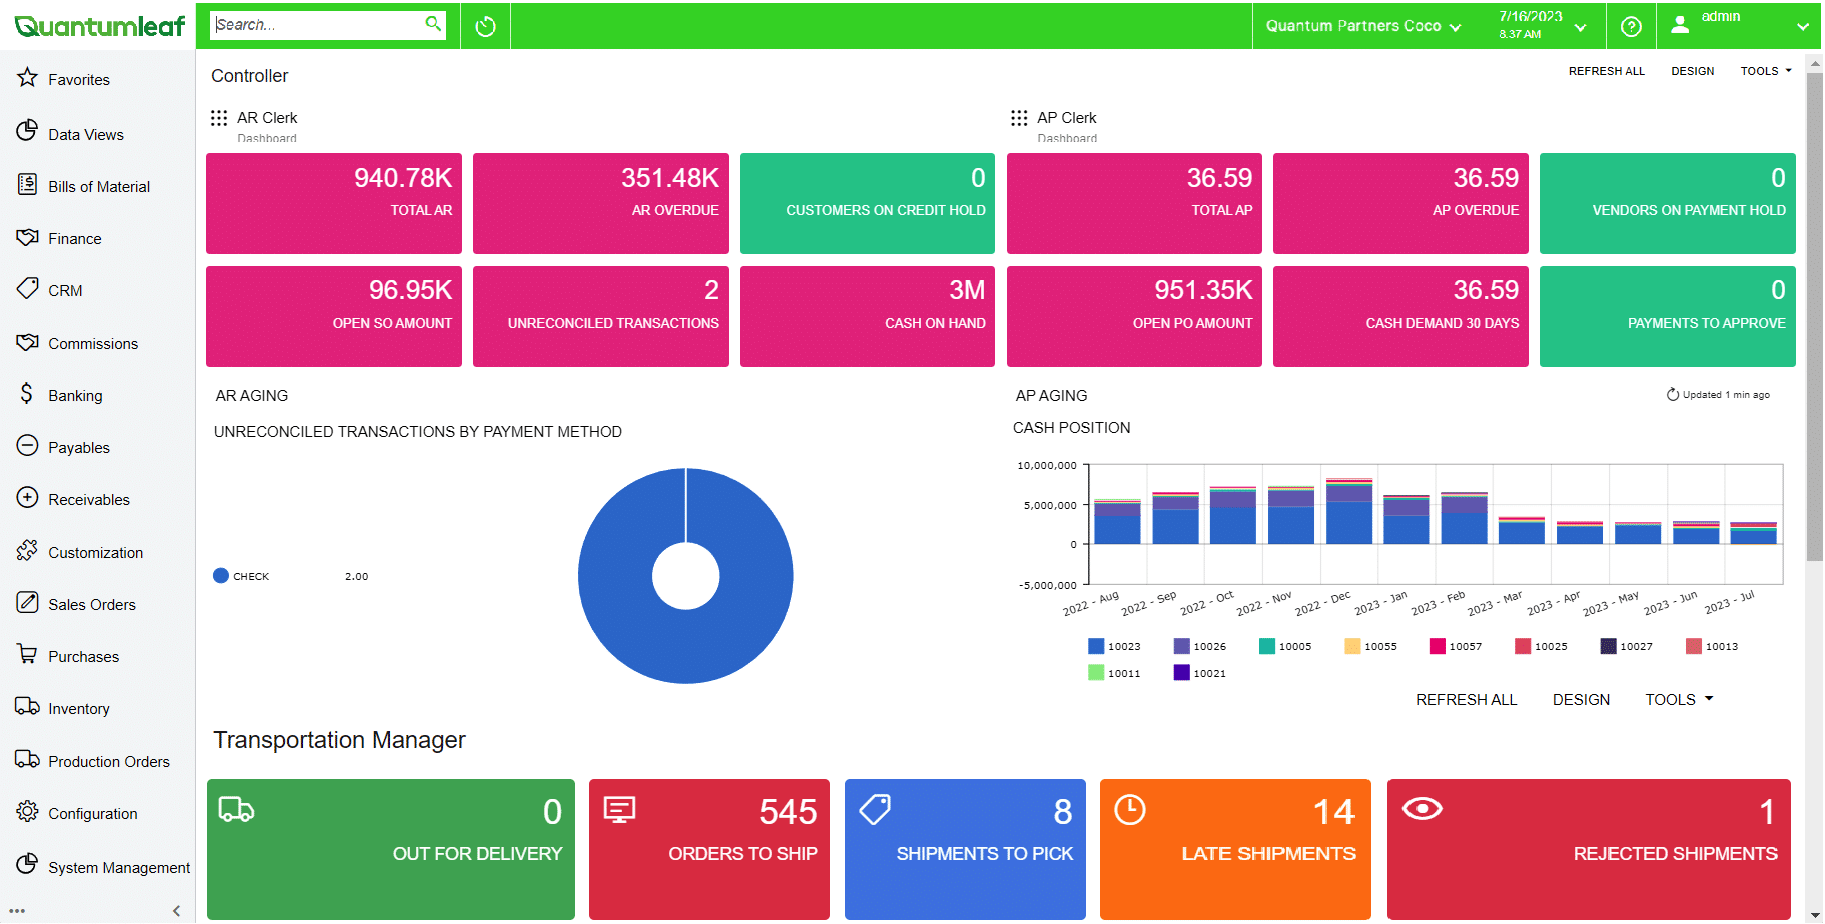Click the search magnifier icon
1825x924 pixels.
433,24
